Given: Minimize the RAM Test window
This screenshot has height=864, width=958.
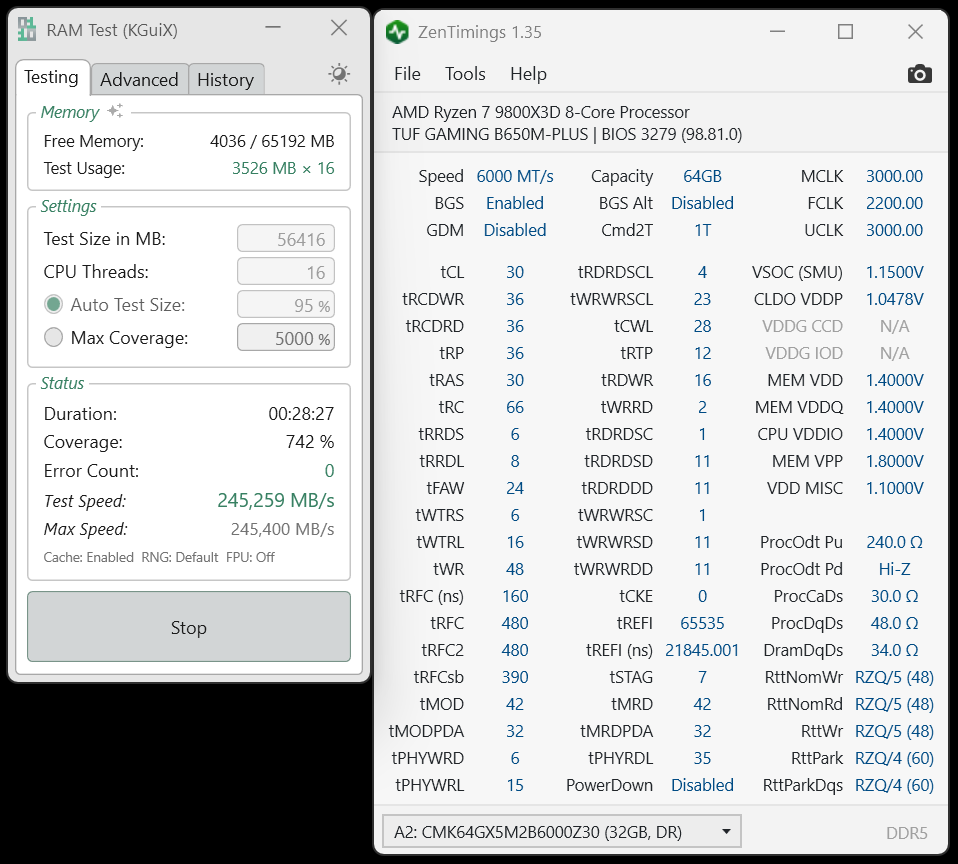Looking at the screenshot, I should [x=273, y=27].
